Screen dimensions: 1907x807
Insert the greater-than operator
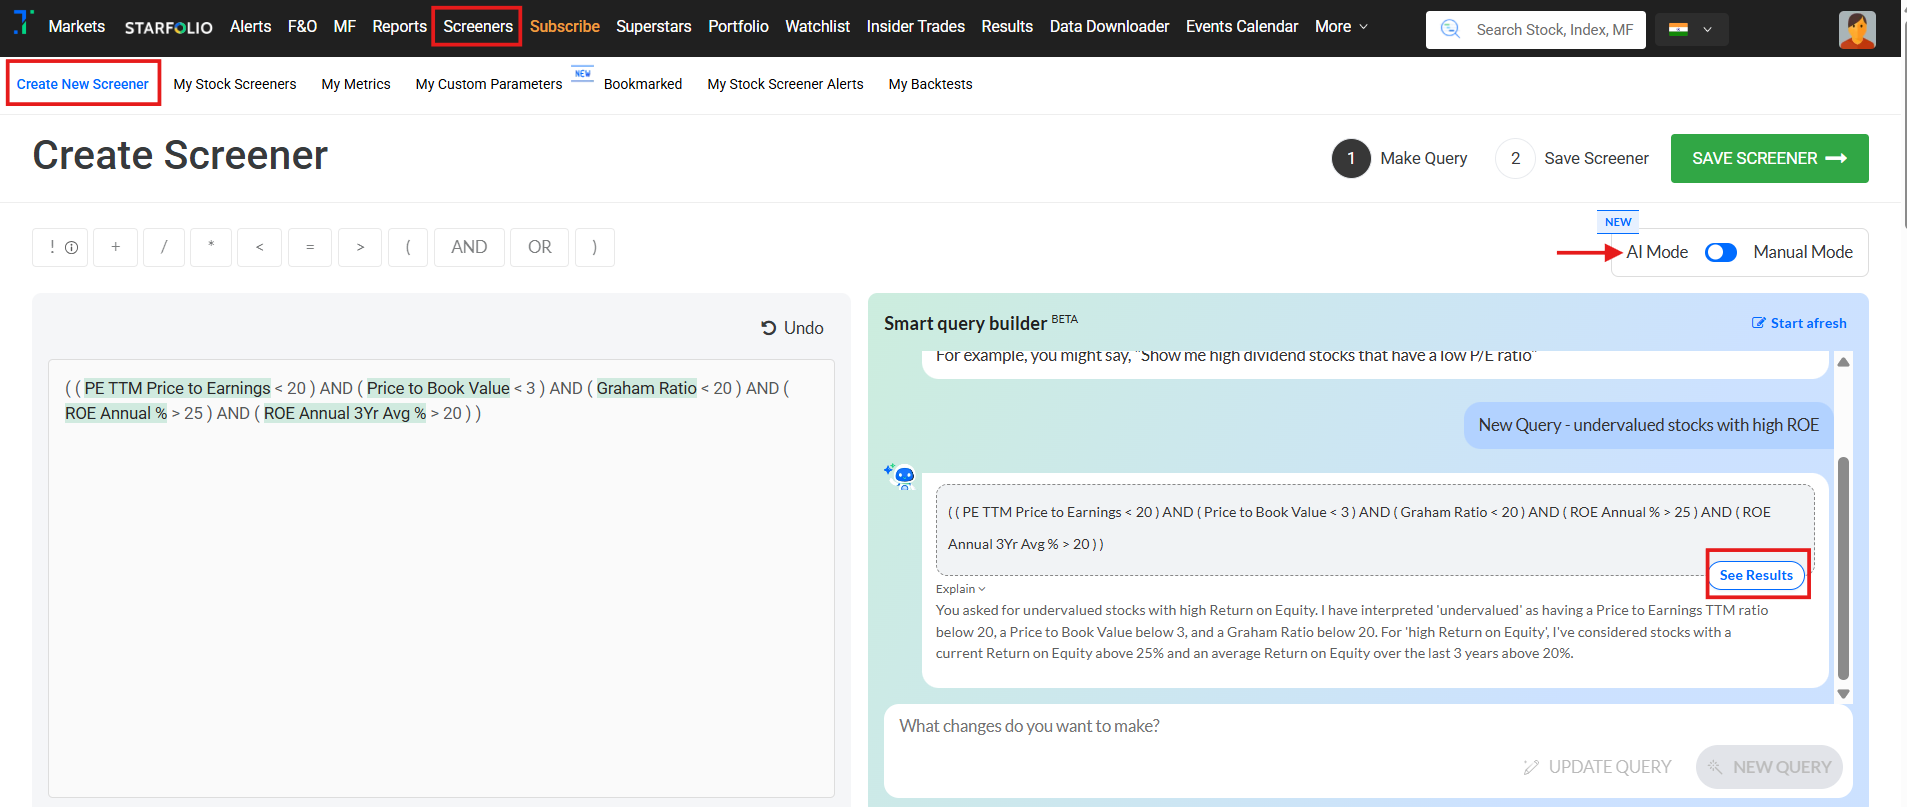coord(360,247)
